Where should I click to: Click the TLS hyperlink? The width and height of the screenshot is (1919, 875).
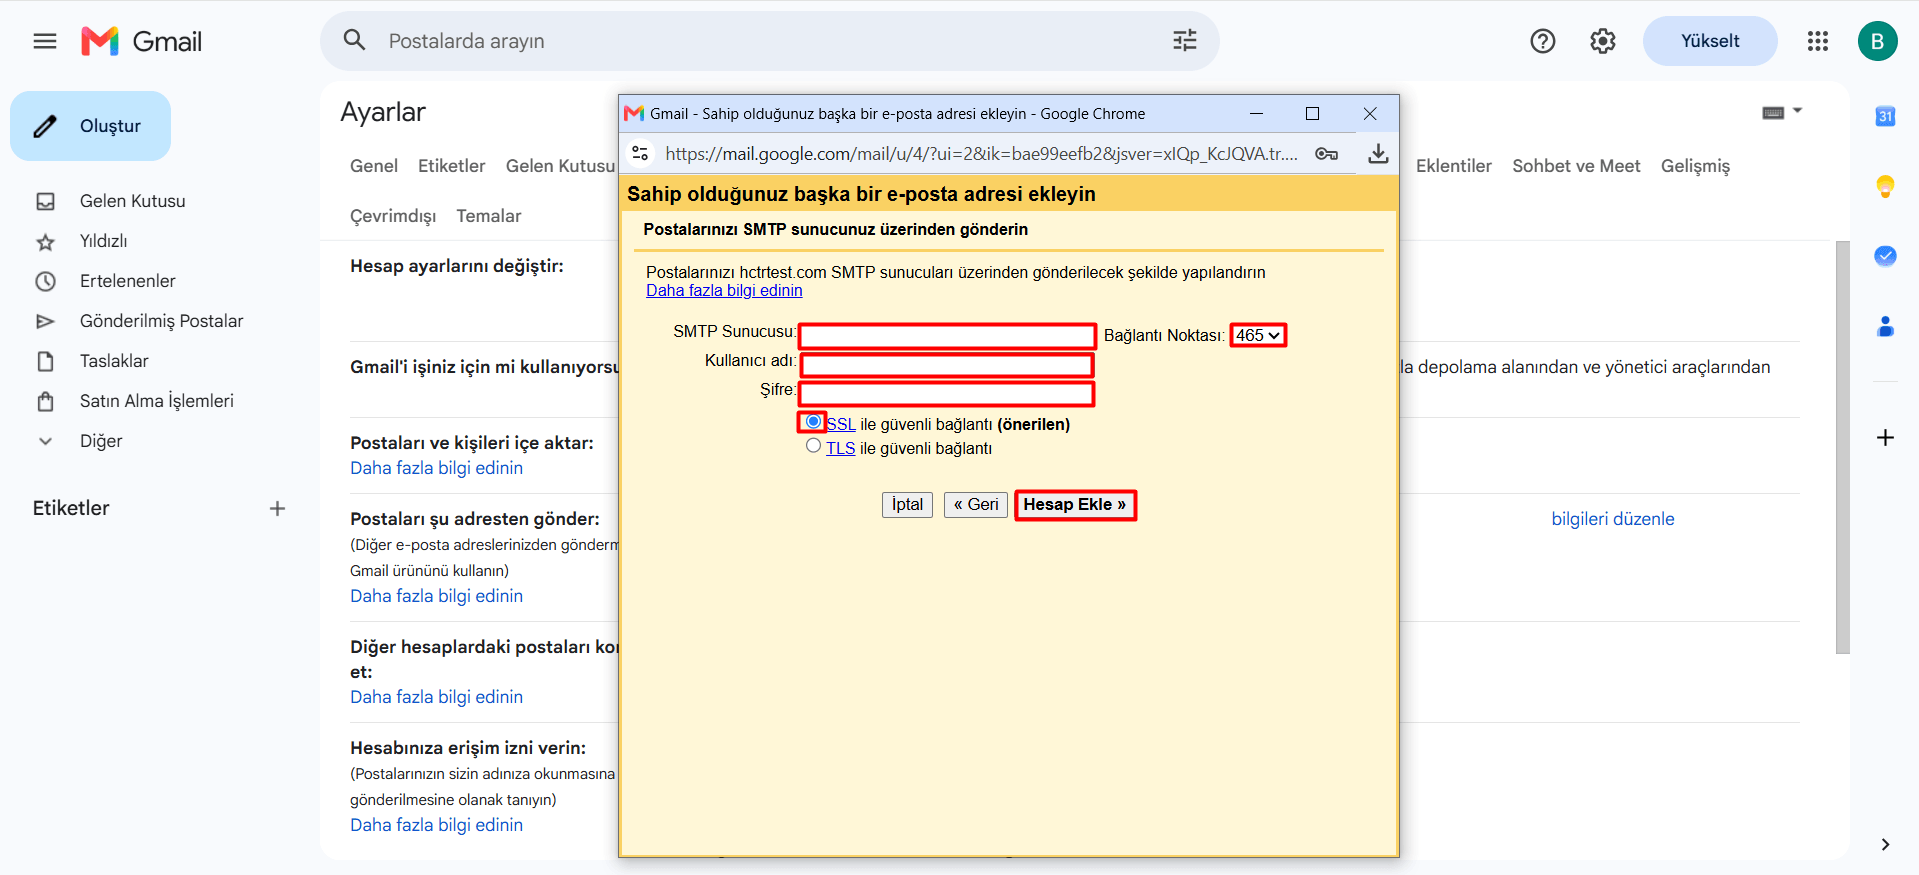840,448
